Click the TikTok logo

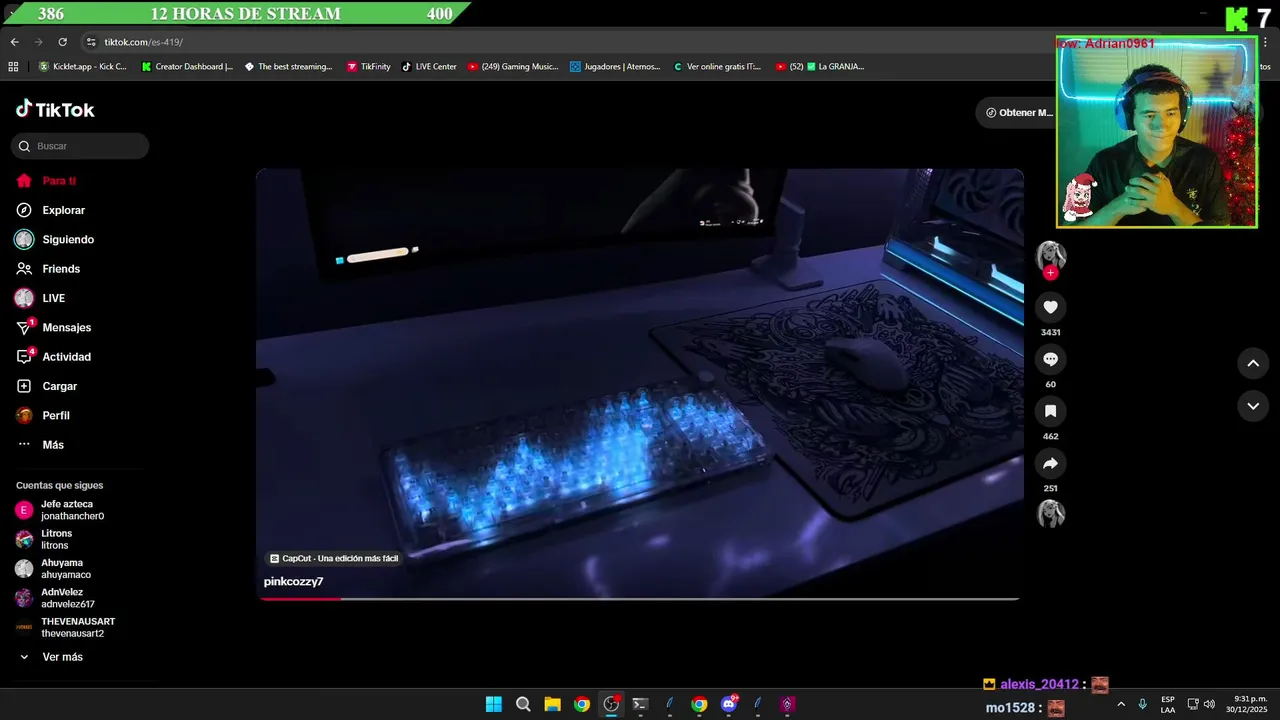[x=55, y=109]
